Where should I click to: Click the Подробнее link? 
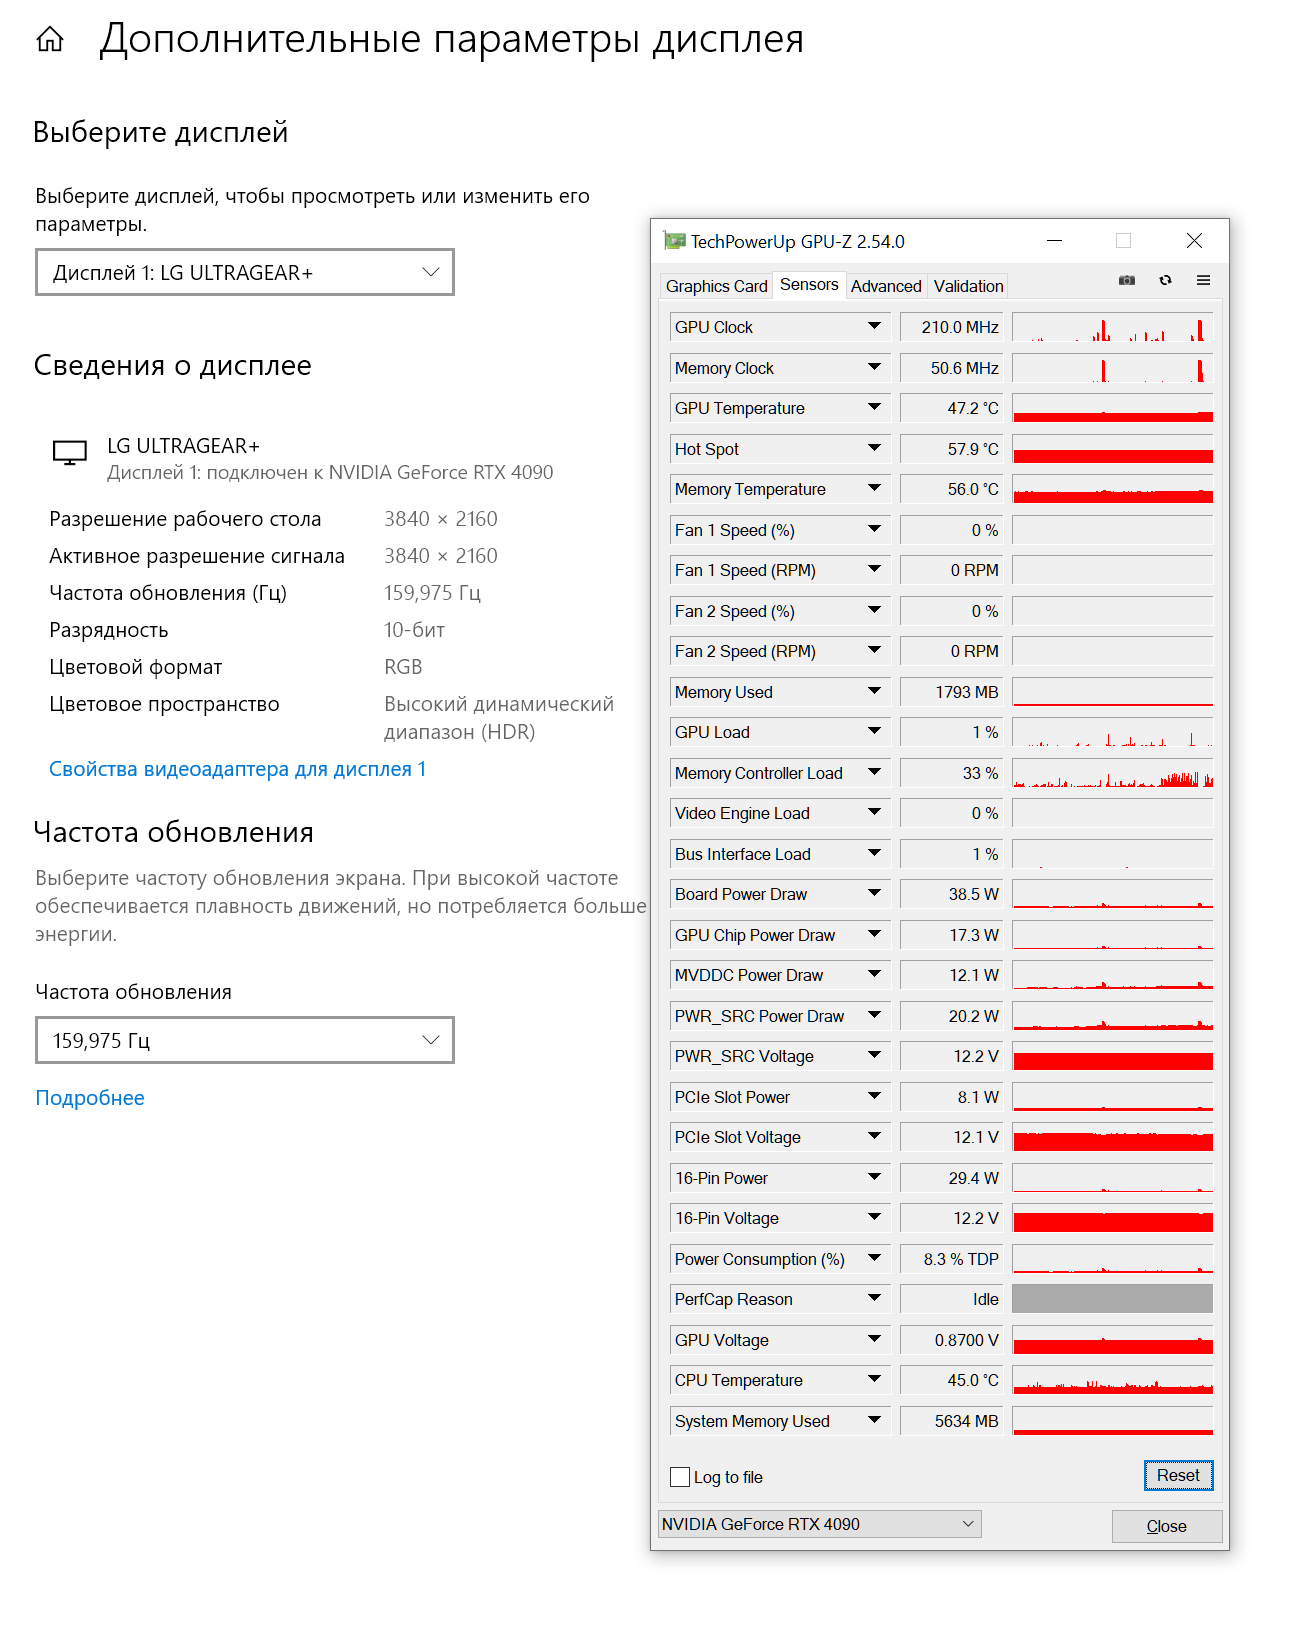point(90,1098)
